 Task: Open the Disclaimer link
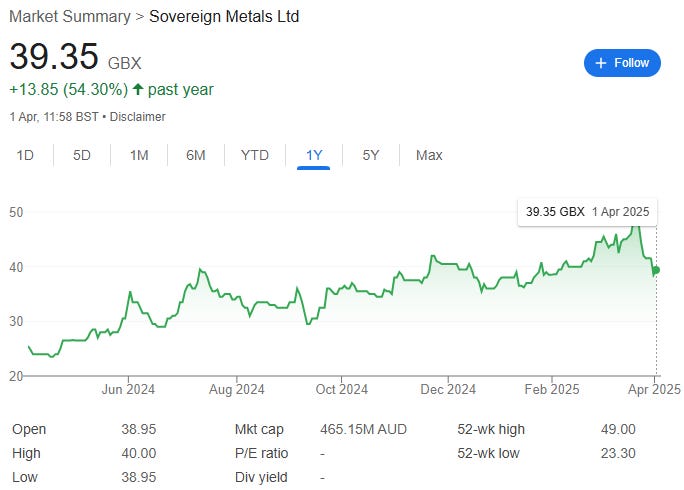(x=137, y=117)
